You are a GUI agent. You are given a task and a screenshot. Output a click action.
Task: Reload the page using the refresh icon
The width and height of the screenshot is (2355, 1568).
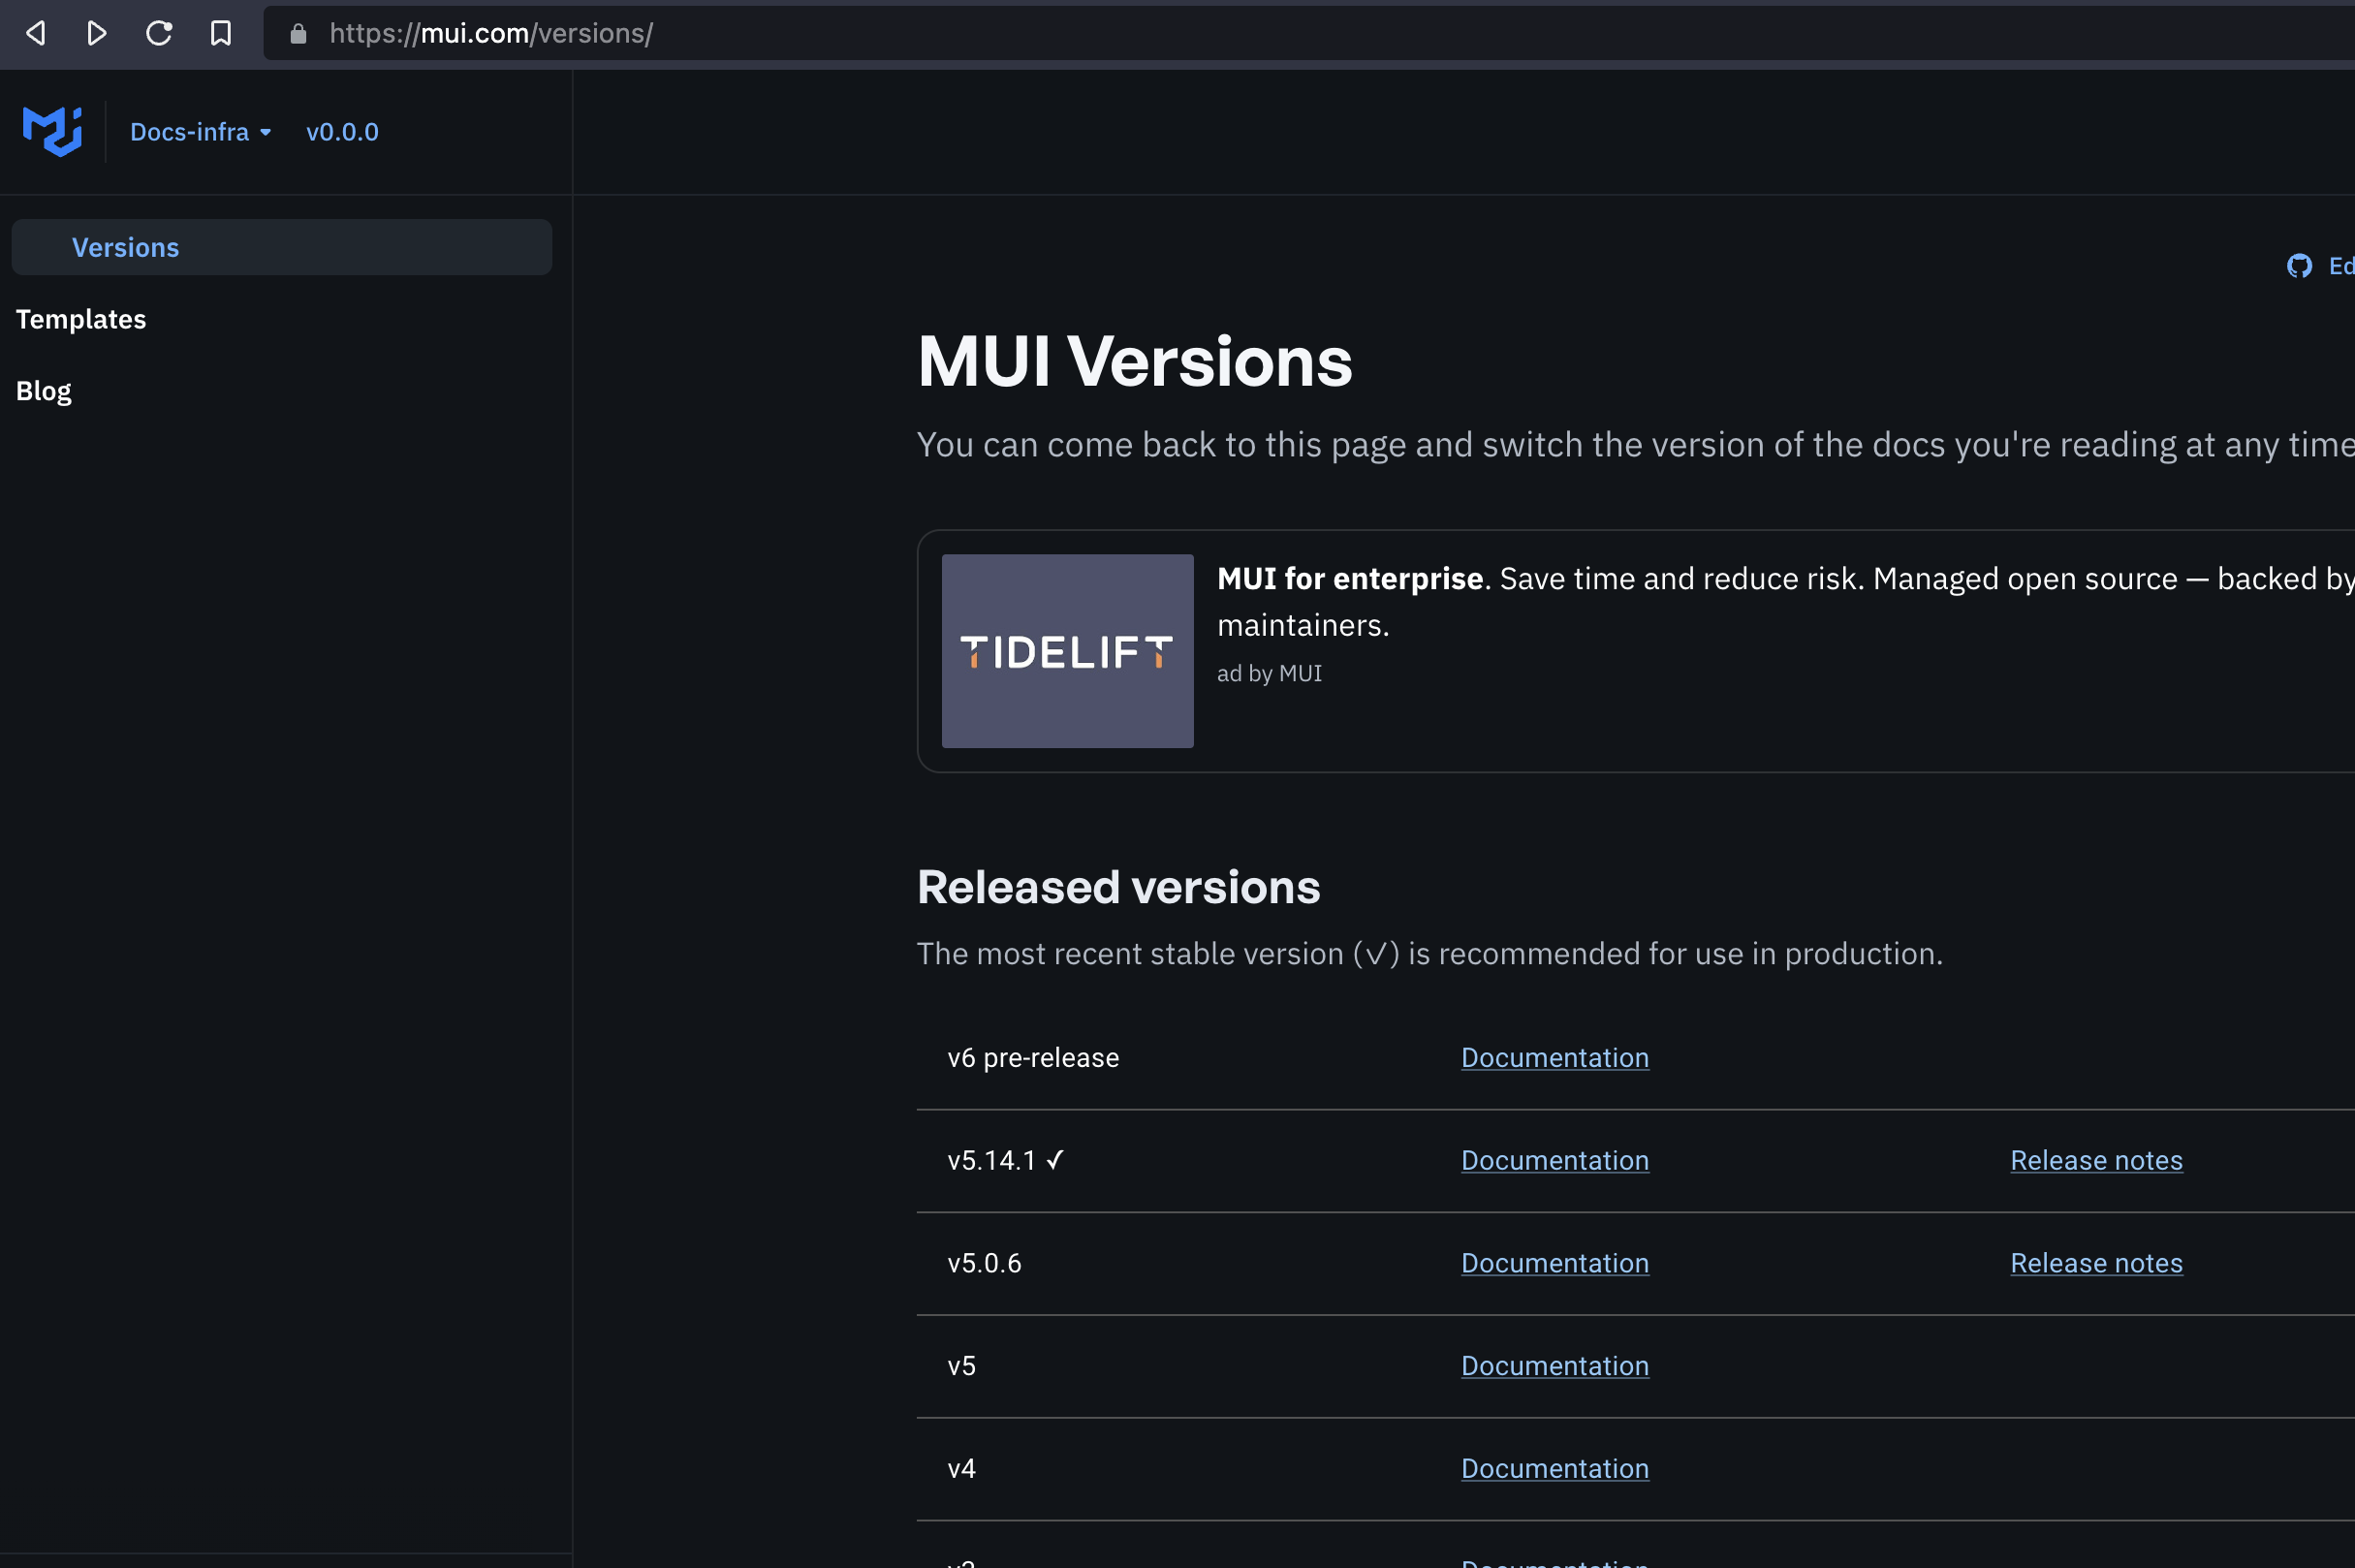click(159, 33)
